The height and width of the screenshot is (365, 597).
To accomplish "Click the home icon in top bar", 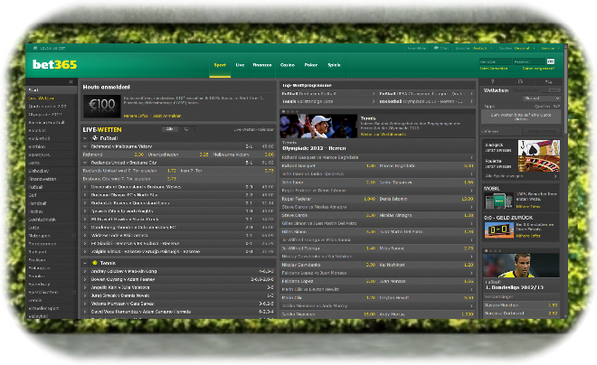I will pyautogui.click(x=35, y=48).
